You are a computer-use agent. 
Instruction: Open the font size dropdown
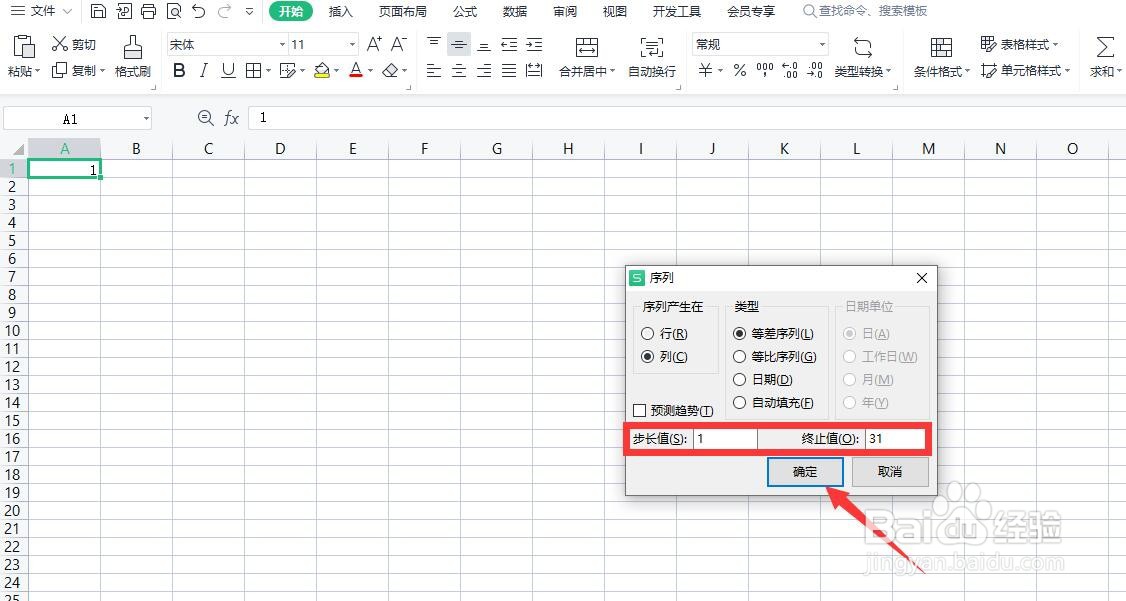point(352,45)
